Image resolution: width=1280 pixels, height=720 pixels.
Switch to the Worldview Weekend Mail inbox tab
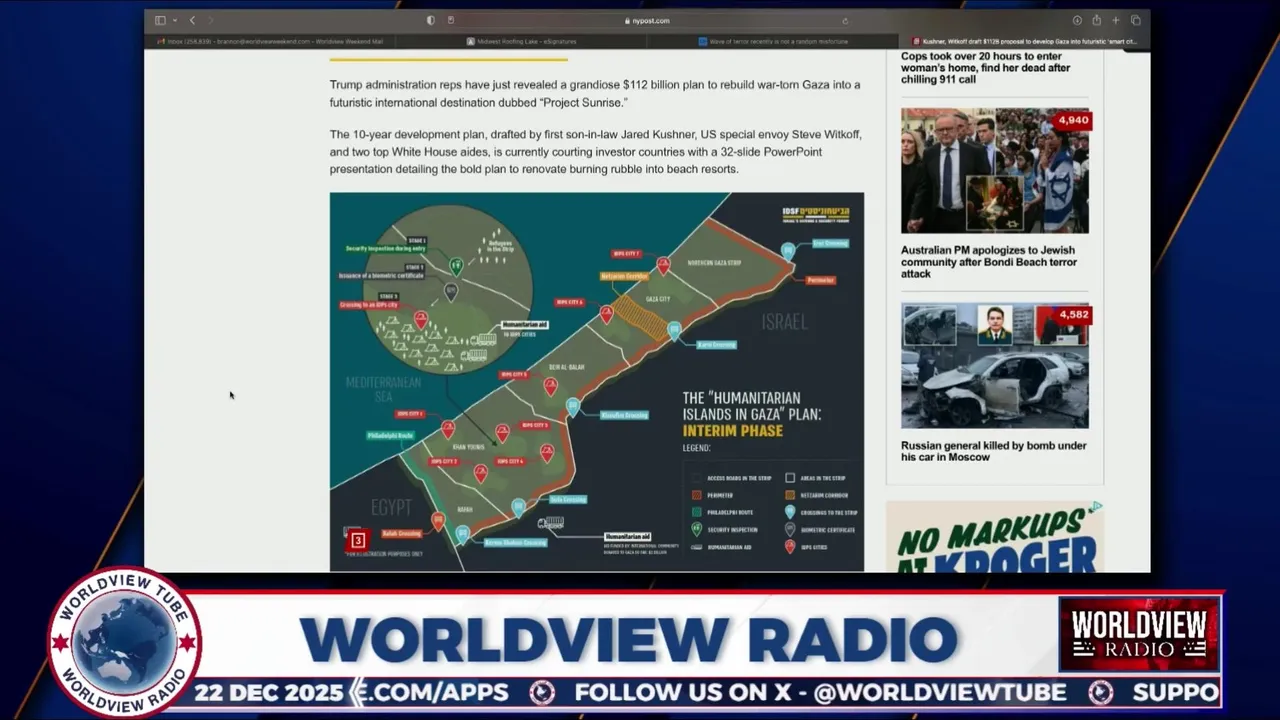pos(270,41)
